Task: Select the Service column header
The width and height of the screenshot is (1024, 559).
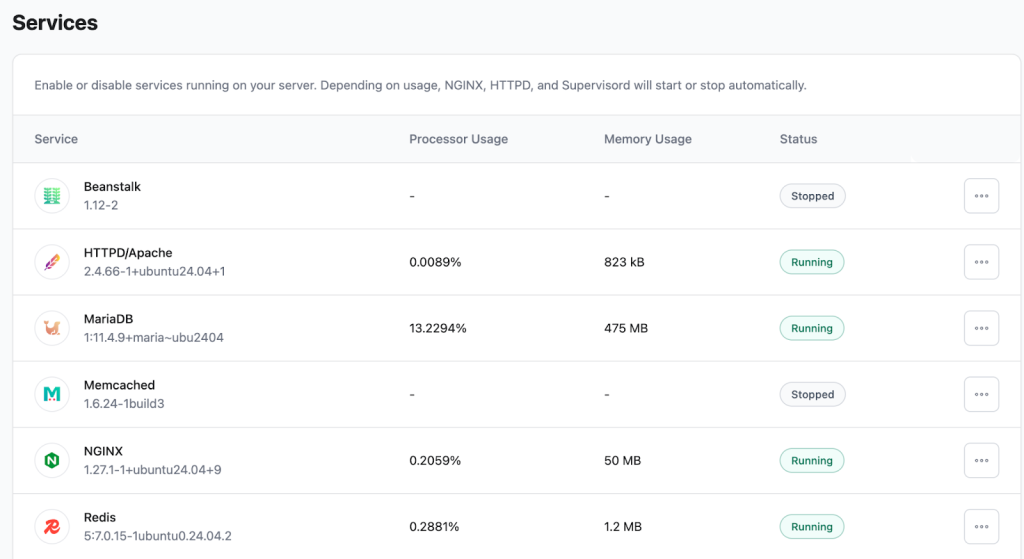Action: pos(56,139)
